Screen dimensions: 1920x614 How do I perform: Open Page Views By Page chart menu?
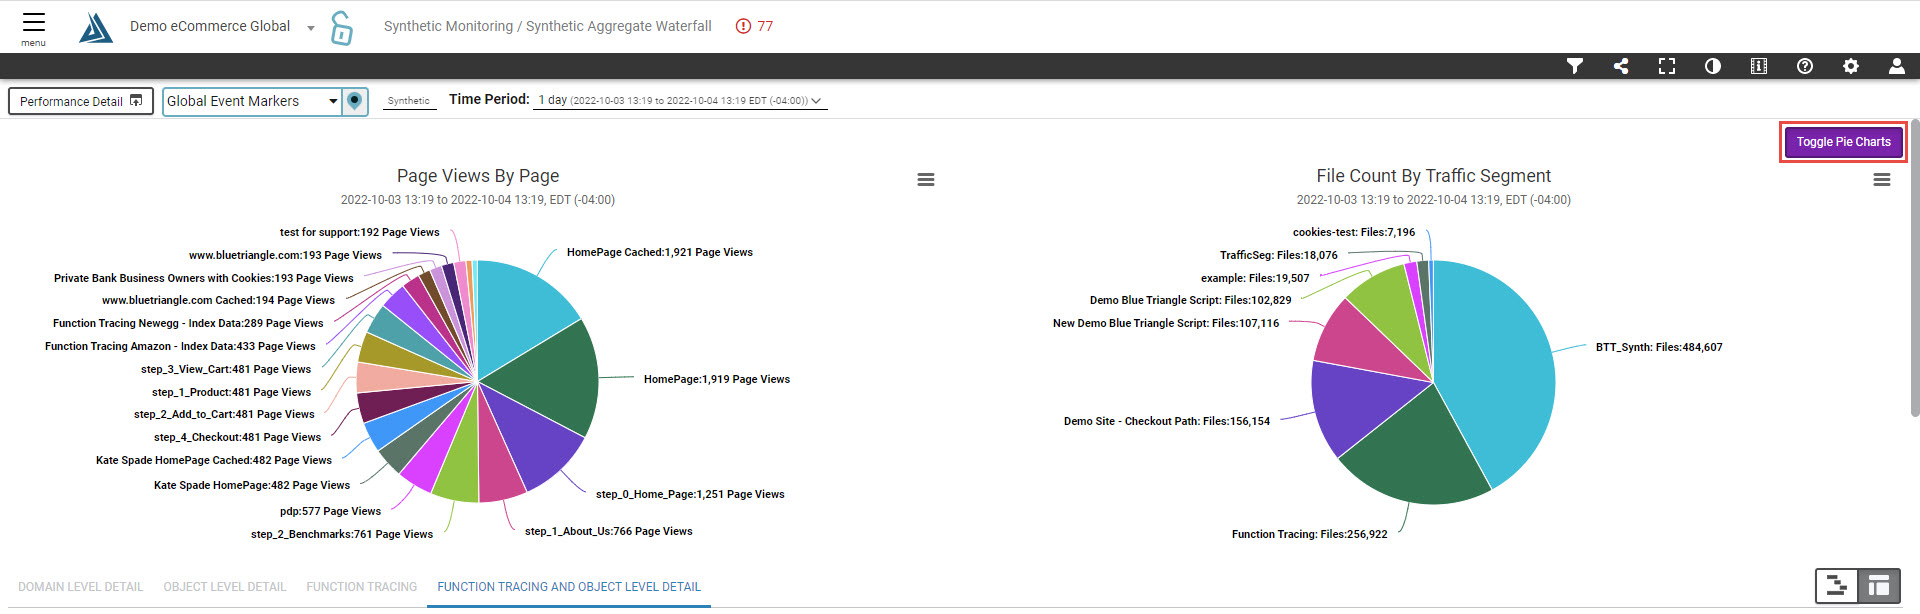click(x=925, y=180)
